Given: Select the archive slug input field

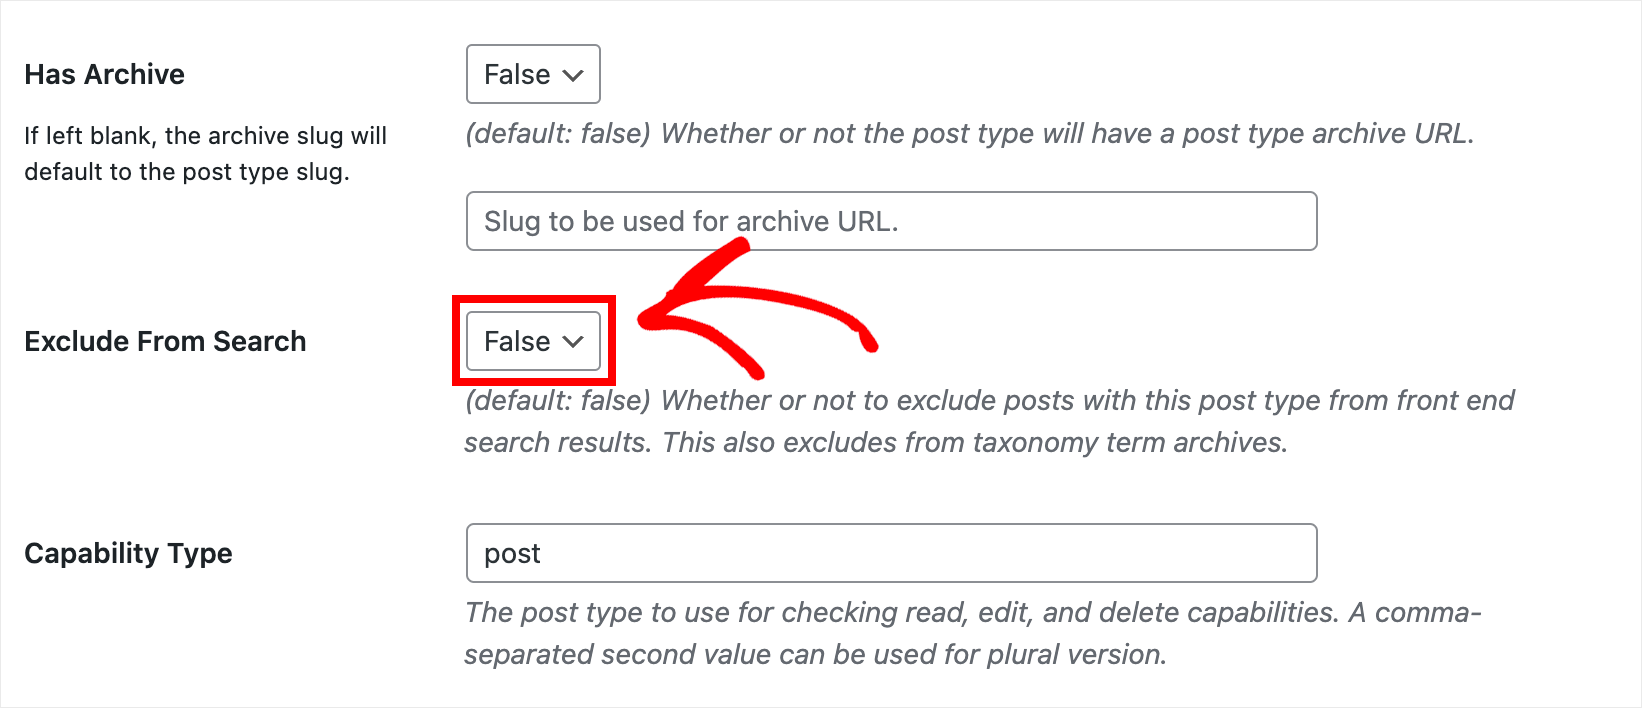Looking at the screenshot, I should [x=890, y=221].
